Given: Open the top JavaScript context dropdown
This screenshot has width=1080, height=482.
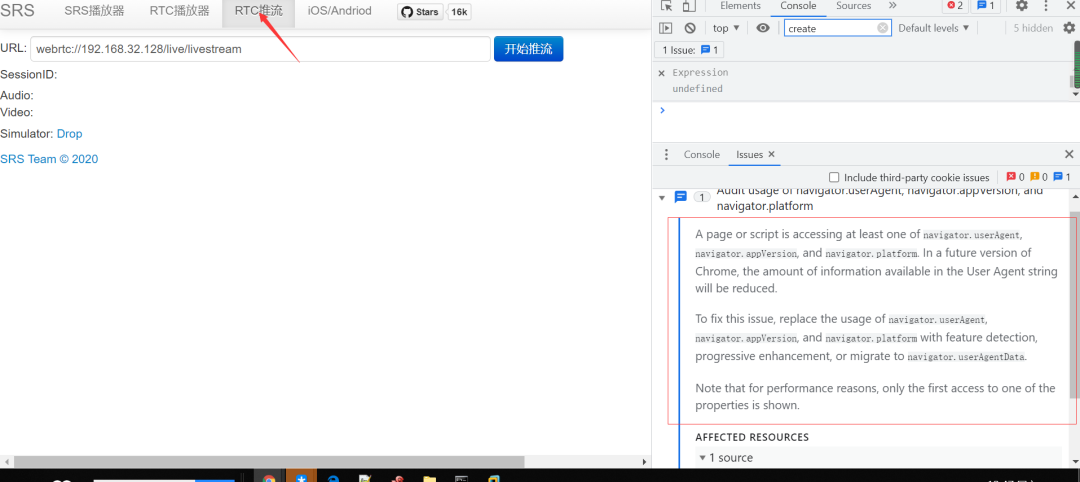Looking at the screenshot, I should (726, 28).
